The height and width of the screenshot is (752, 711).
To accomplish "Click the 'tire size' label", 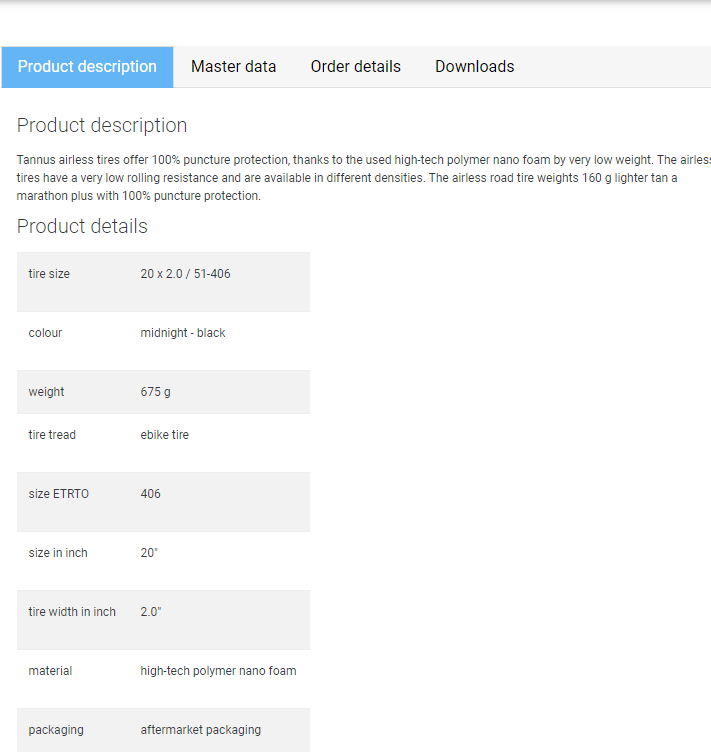I will click(49, 274).
